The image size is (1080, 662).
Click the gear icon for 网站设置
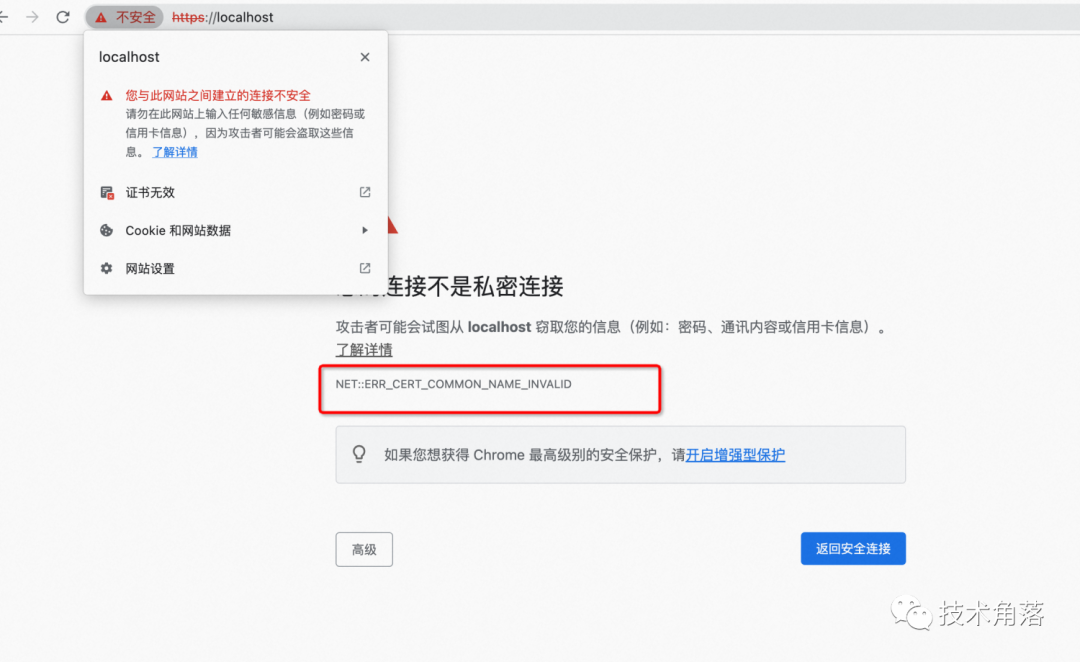click(x=106, y=268)
